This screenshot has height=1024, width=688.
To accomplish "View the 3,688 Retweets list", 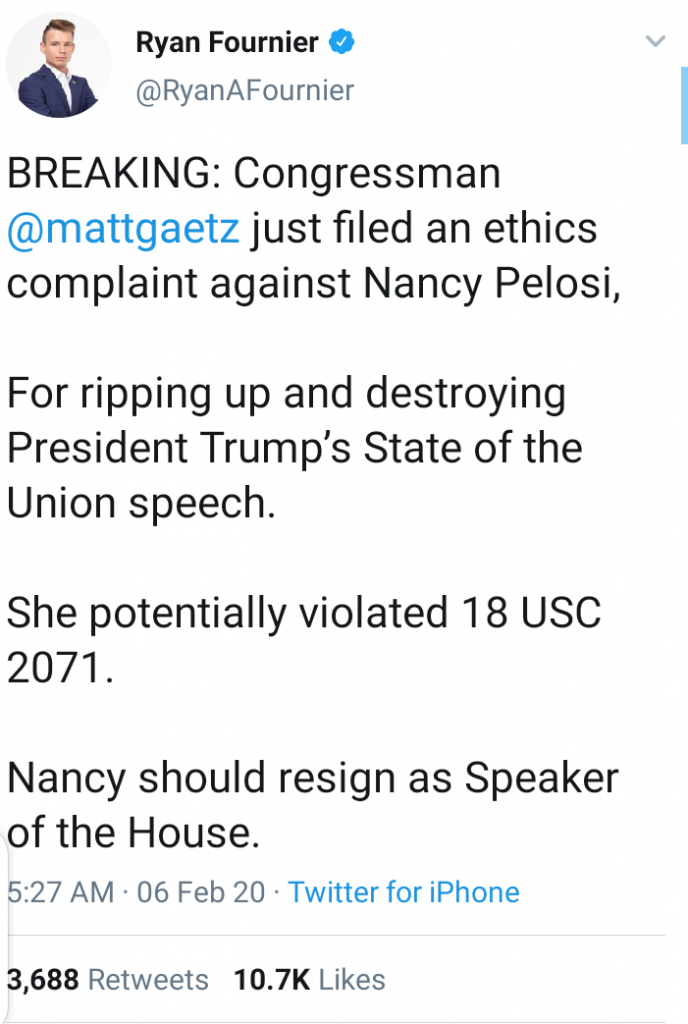I will click(x=108, y=979).
